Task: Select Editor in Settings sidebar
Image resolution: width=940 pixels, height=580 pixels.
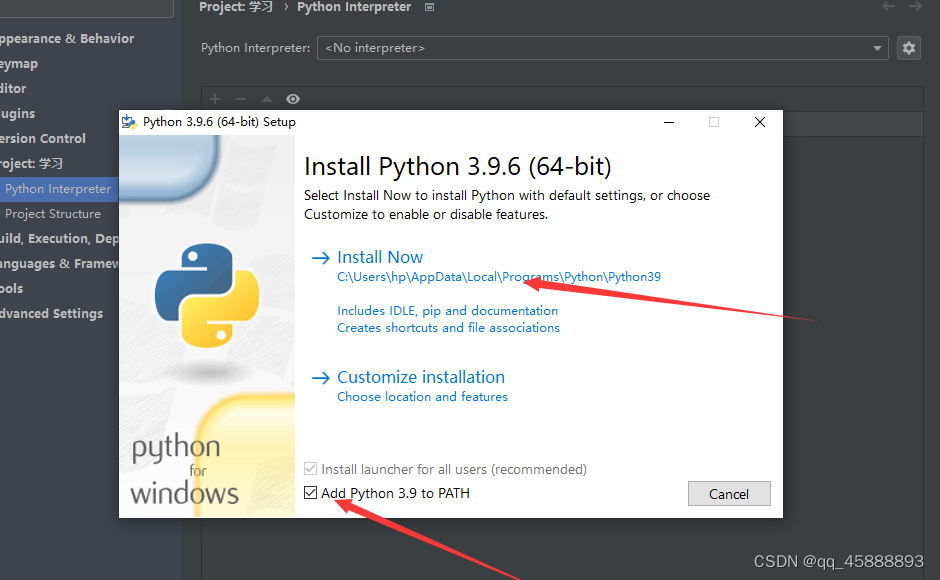Action: 13,88
